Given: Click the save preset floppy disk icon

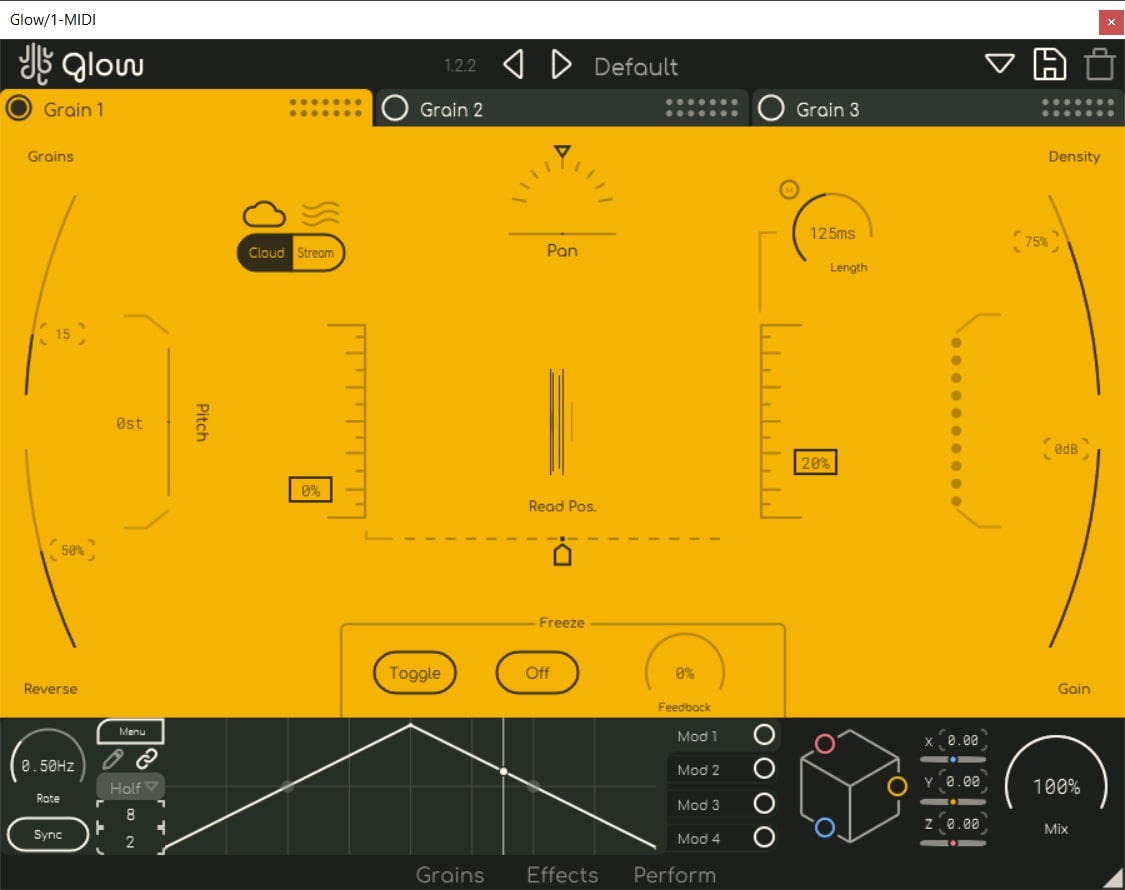Looking at the screenshot, I should [x=1049, y=65].
